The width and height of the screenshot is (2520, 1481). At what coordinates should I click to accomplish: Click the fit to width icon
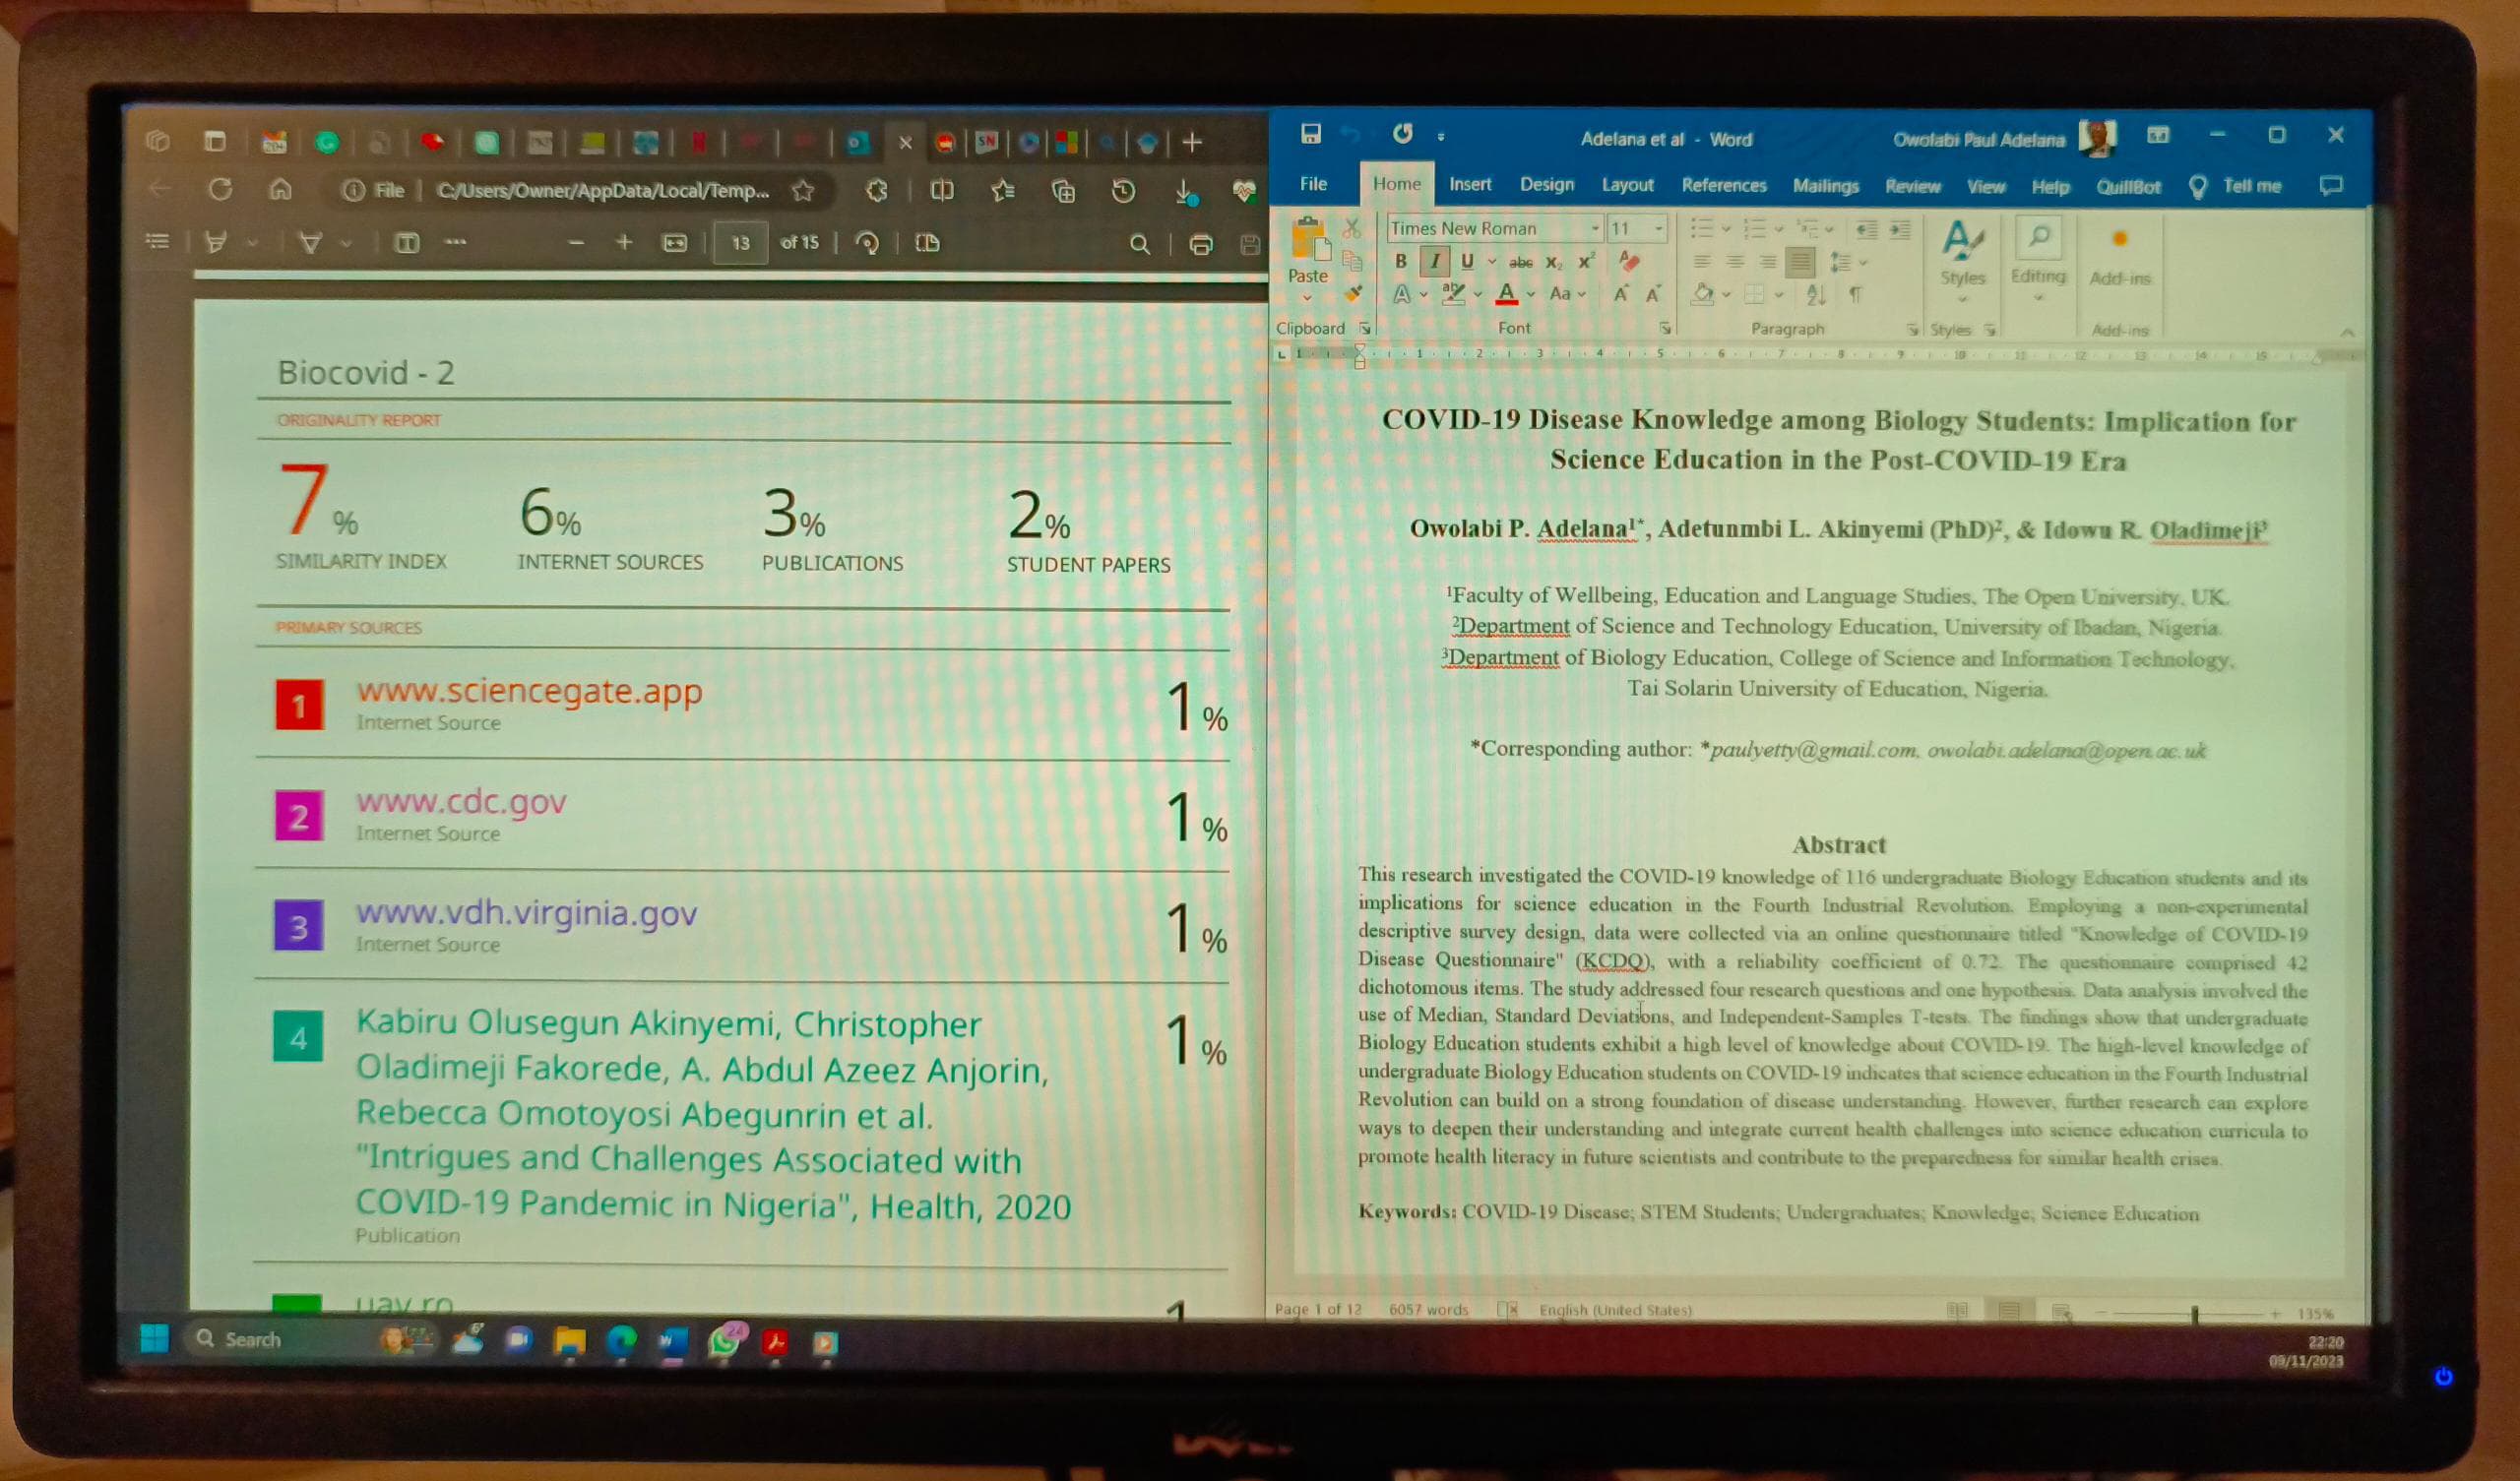675,243
